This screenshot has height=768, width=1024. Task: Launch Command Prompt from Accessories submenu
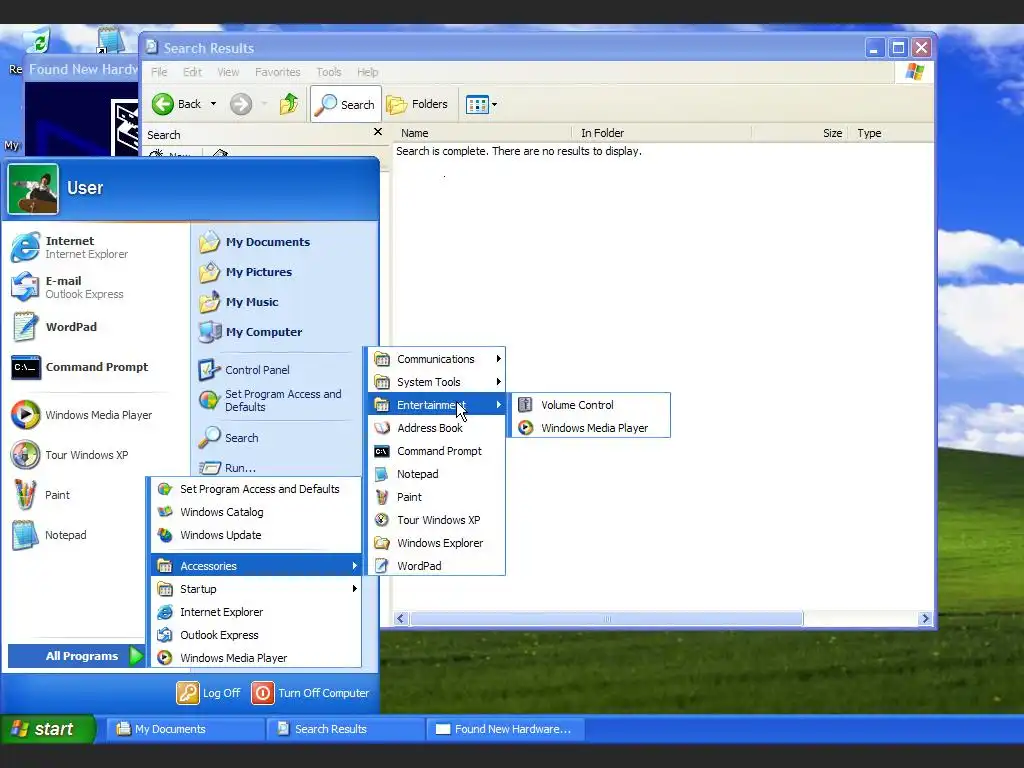coord(436,451)
